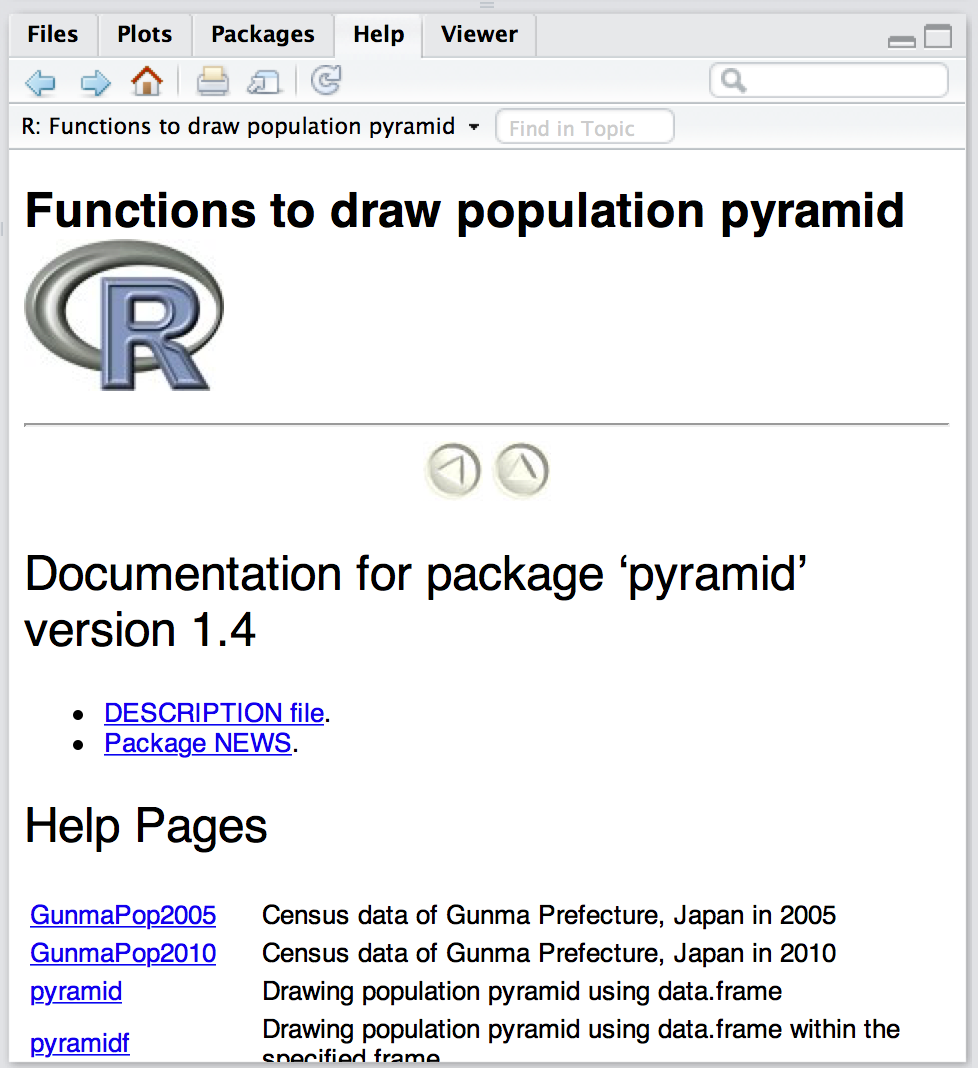This screenshot has height=1068, width=978.
Task: Switch to the Packages tab
Action: pyautogui.click(x=263, y=34)
